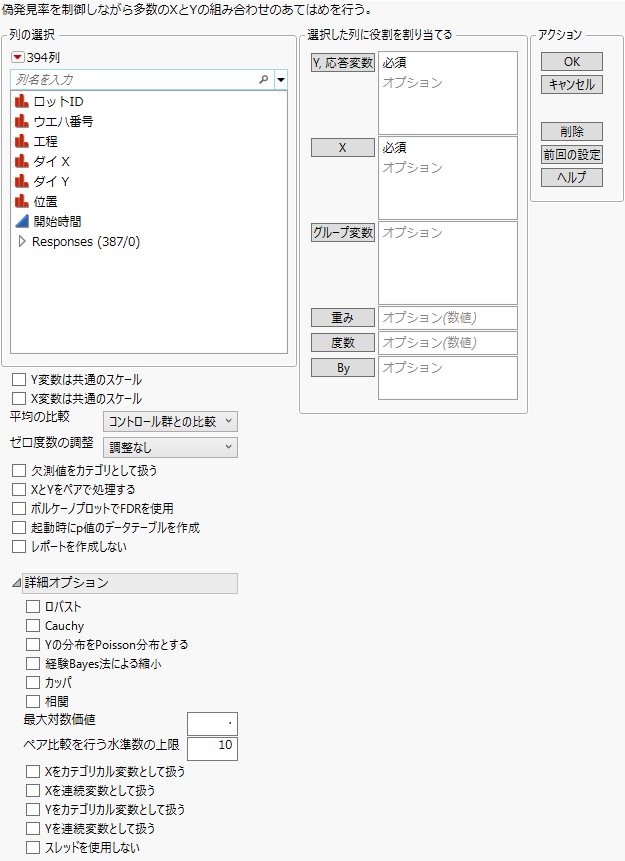
Task: Click the By role list box
Action: [448, 378]
